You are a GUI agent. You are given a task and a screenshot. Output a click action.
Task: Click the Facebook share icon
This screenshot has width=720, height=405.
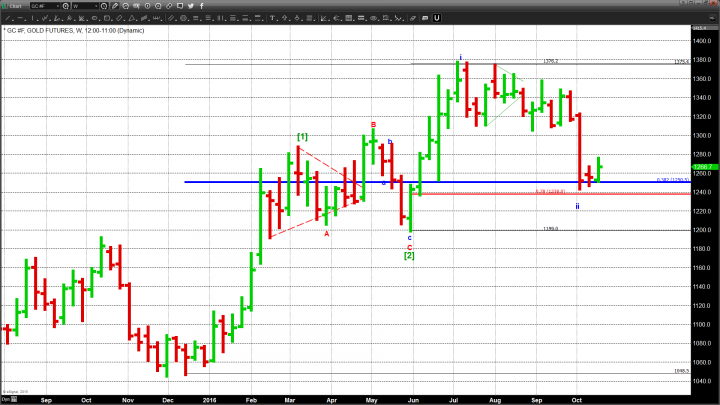coord(202,6)
